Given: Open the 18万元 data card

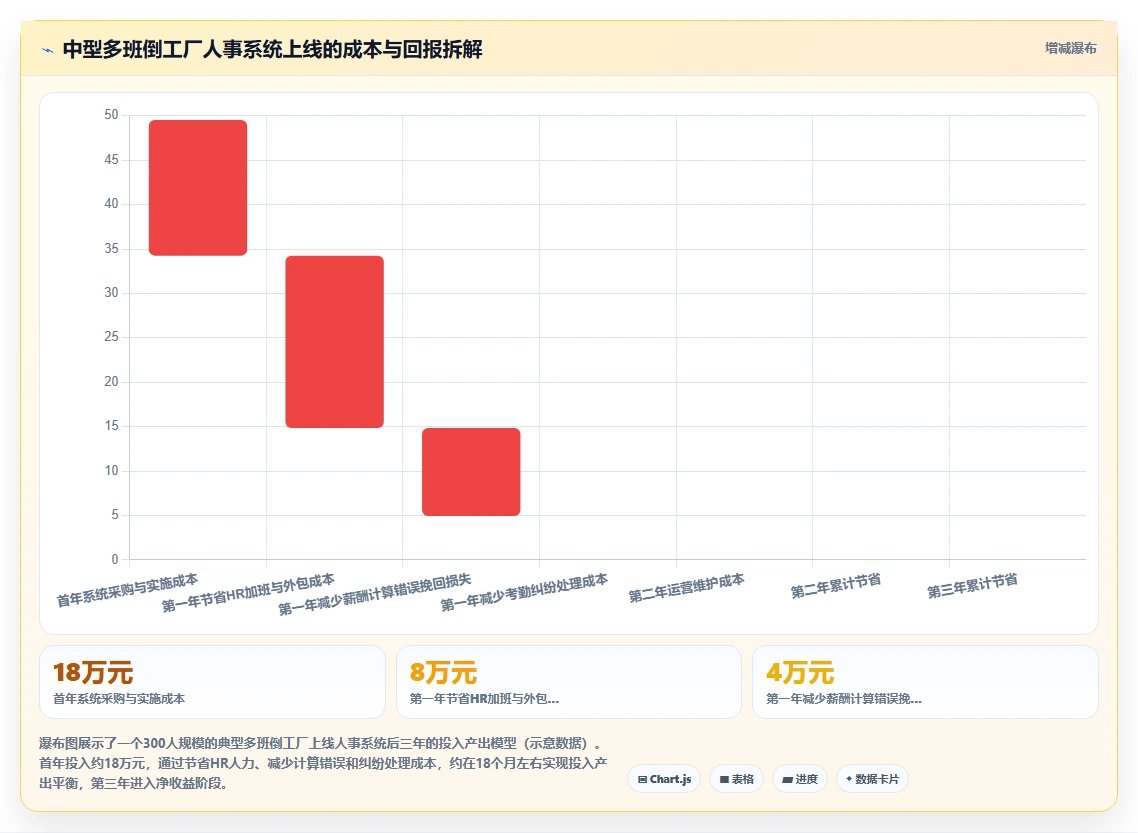Looking at the screenshot, I should tap(212, 682).
